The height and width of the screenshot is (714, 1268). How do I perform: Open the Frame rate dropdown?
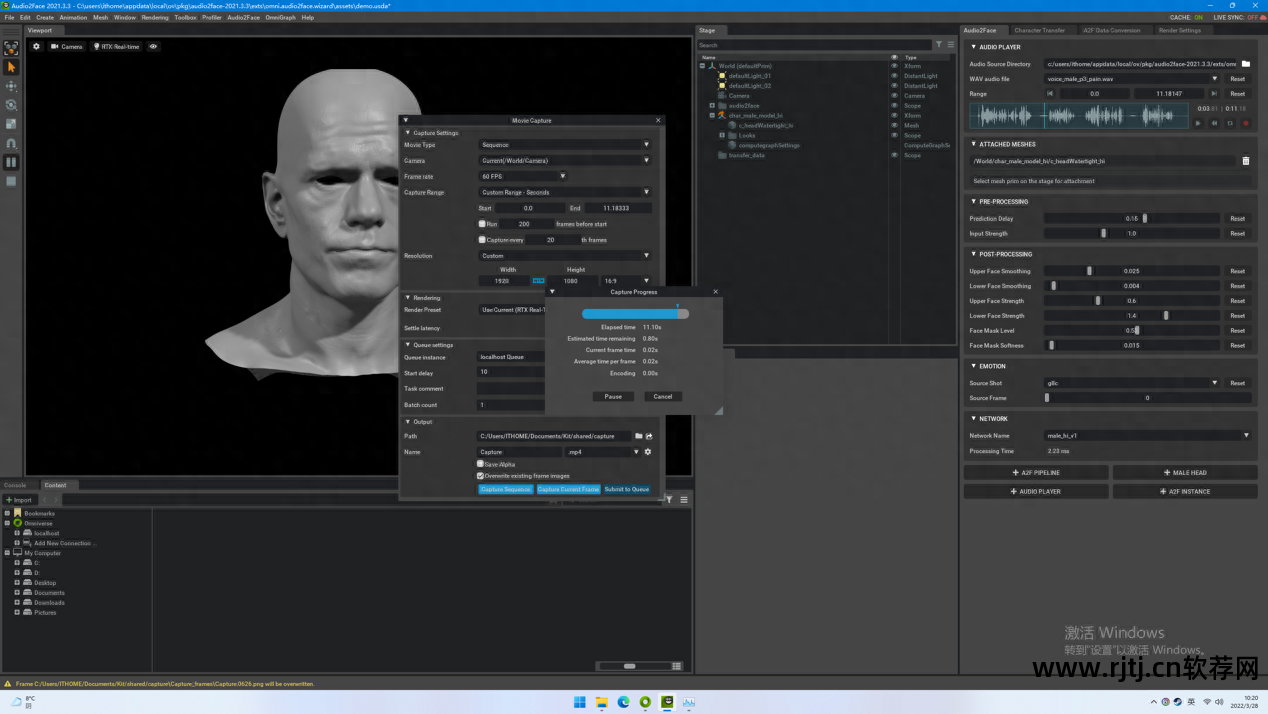(523, 176)
